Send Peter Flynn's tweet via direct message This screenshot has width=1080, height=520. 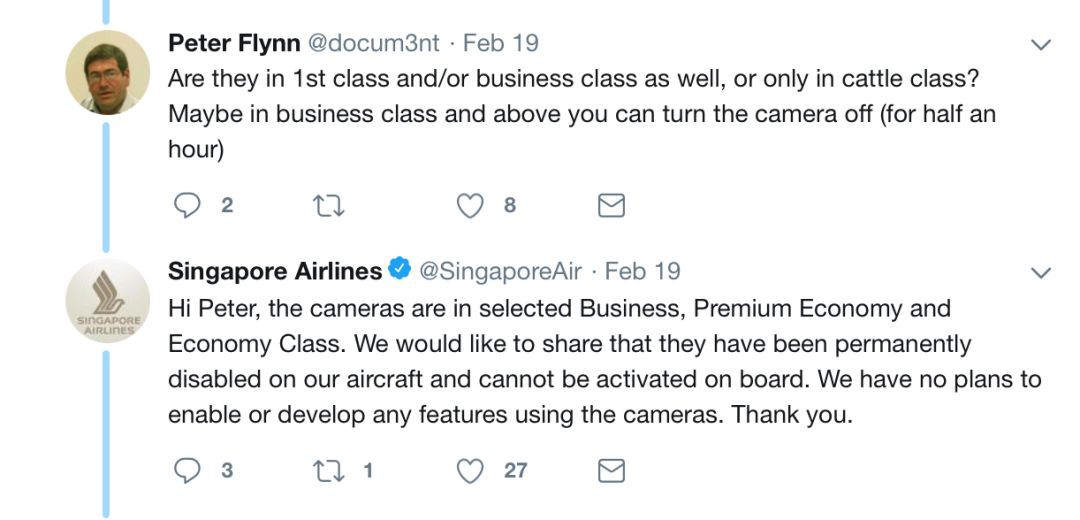[611, 206]
